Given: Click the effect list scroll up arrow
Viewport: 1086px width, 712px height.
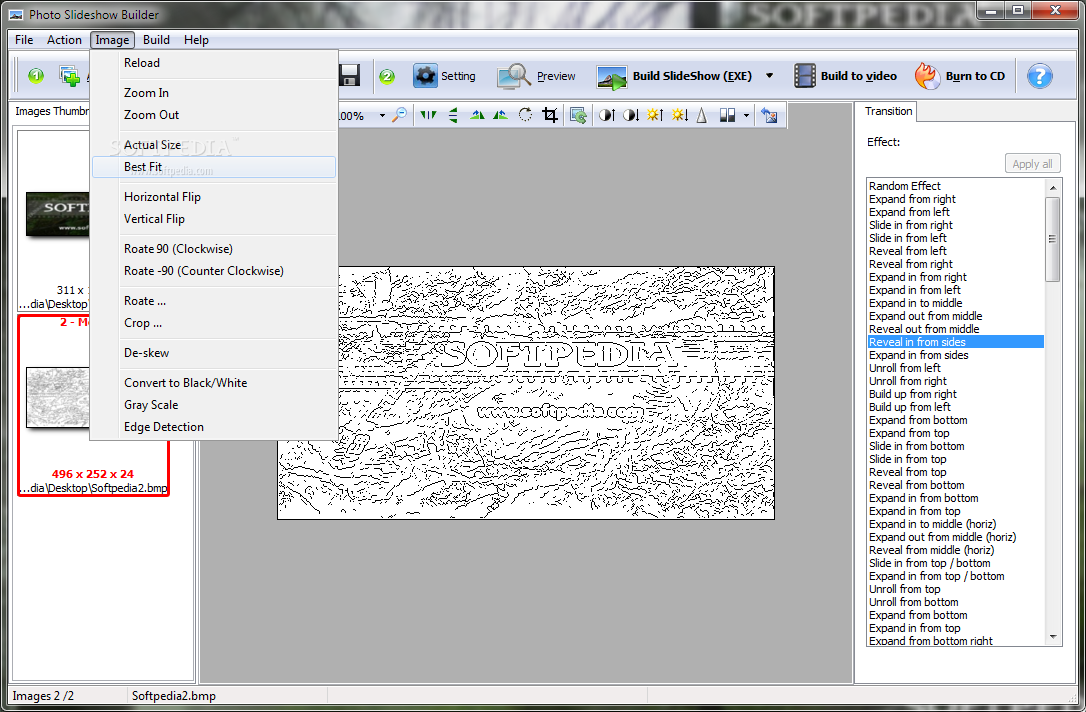Looking at the screenshot, I should click(1053, 188).
